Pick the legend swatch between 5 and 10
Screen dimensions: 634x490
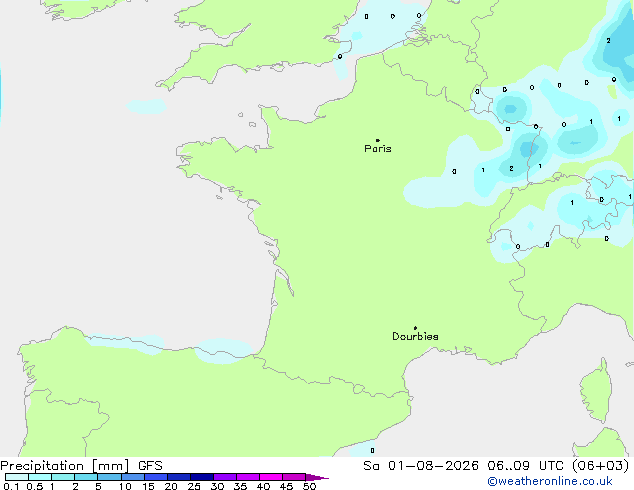coord(109,477)
